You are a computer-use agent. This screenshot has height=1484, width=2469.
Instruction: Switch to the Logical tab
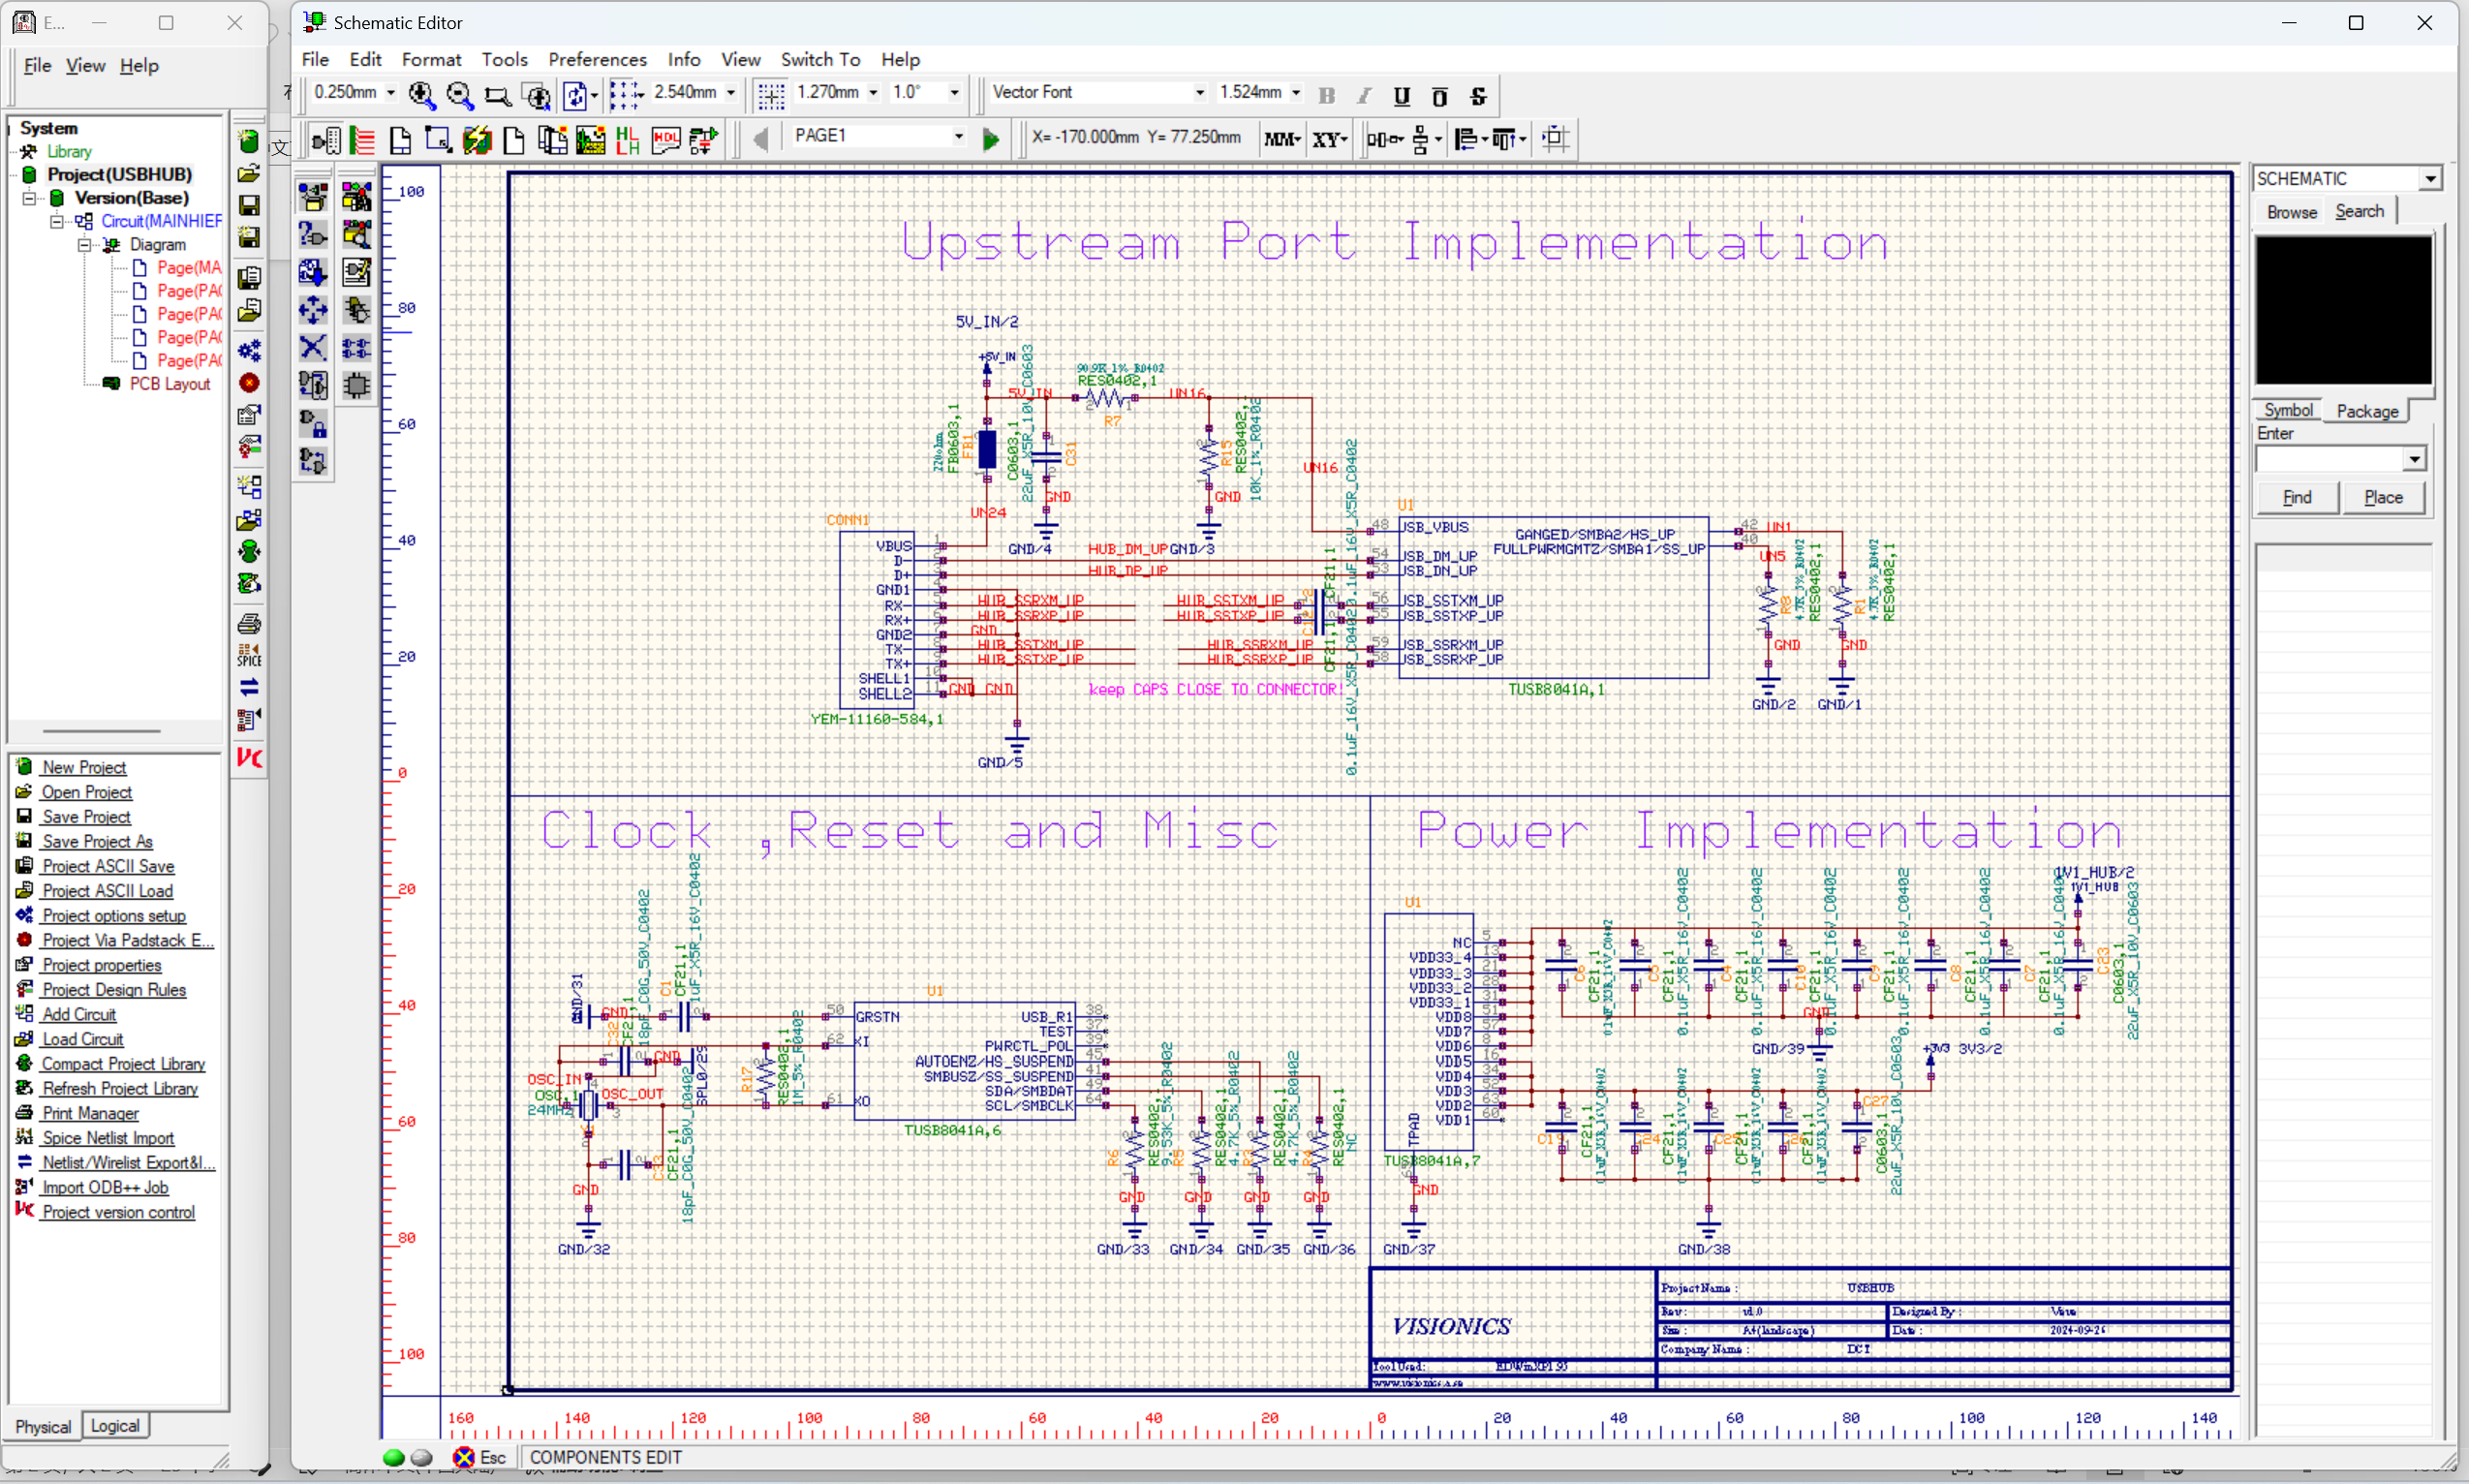click(x=115, y=1425)
